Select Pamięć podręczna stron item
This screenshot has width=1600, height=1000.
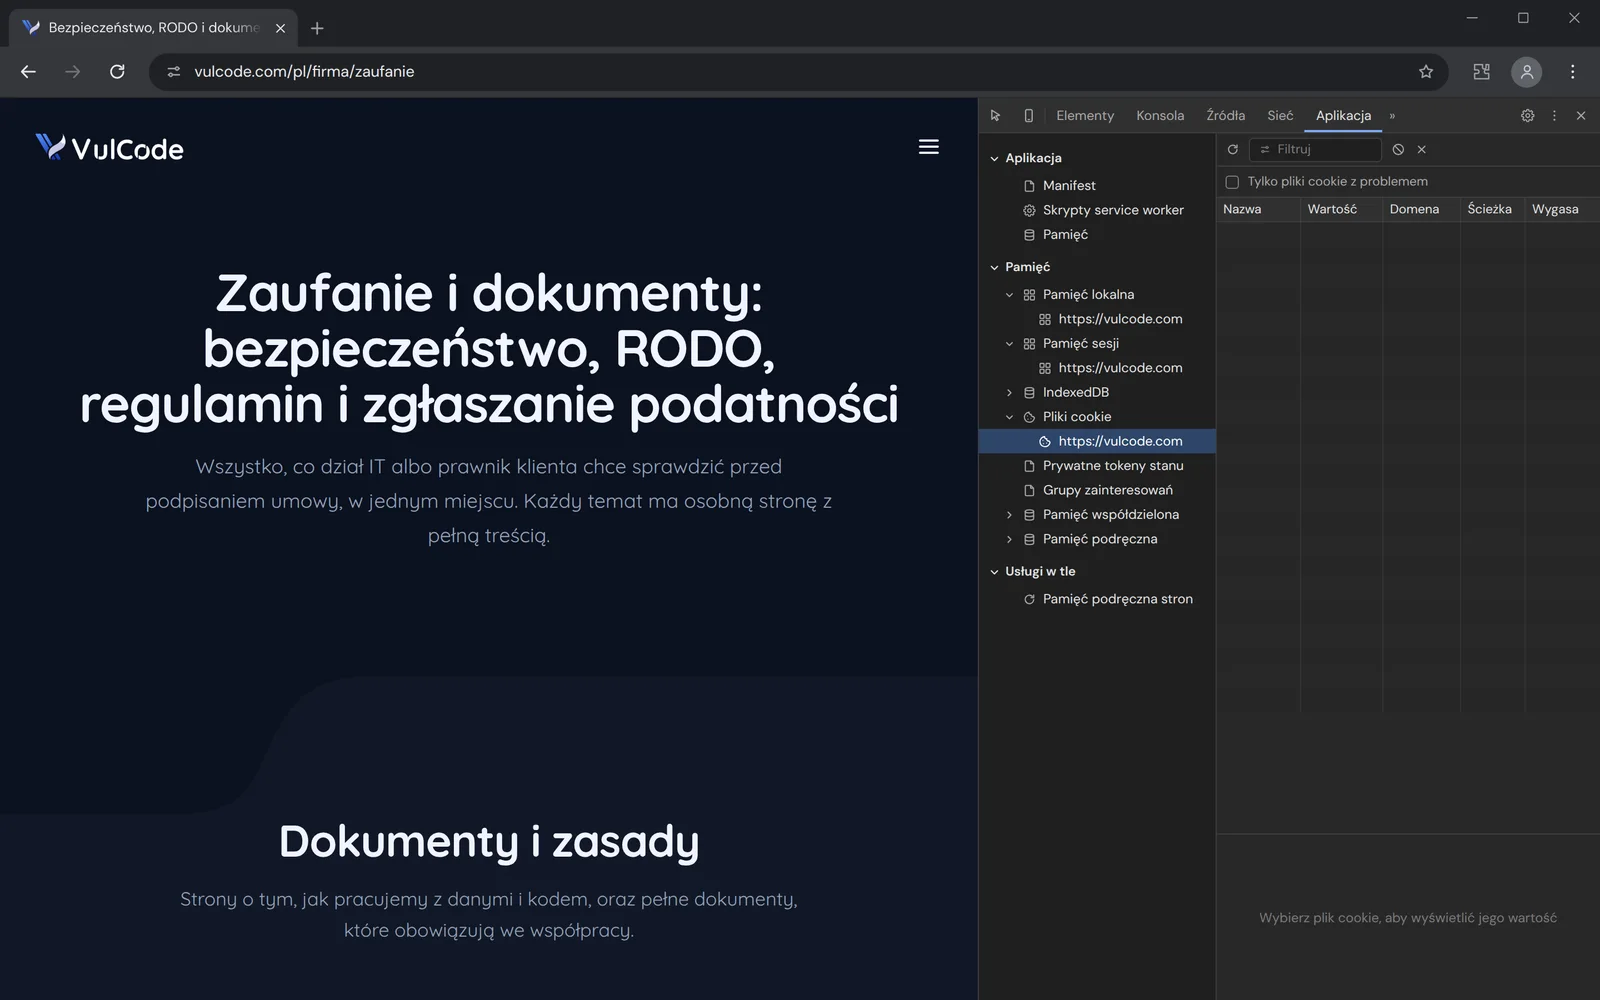click(1117, 599)
